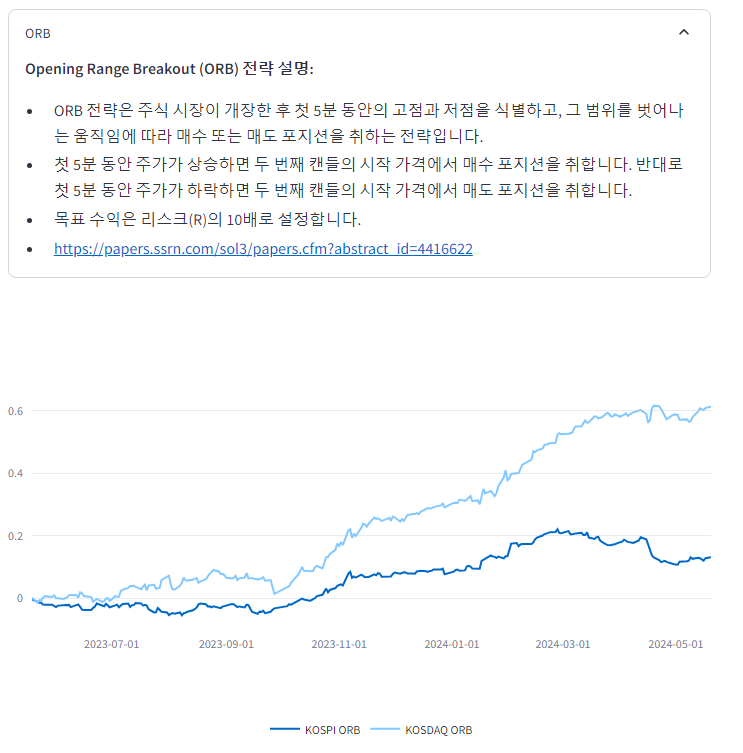Click the dark blue KOSPI legend swatch
The image size is (743, 753).
pyautogui.click(x=285, y=730)
